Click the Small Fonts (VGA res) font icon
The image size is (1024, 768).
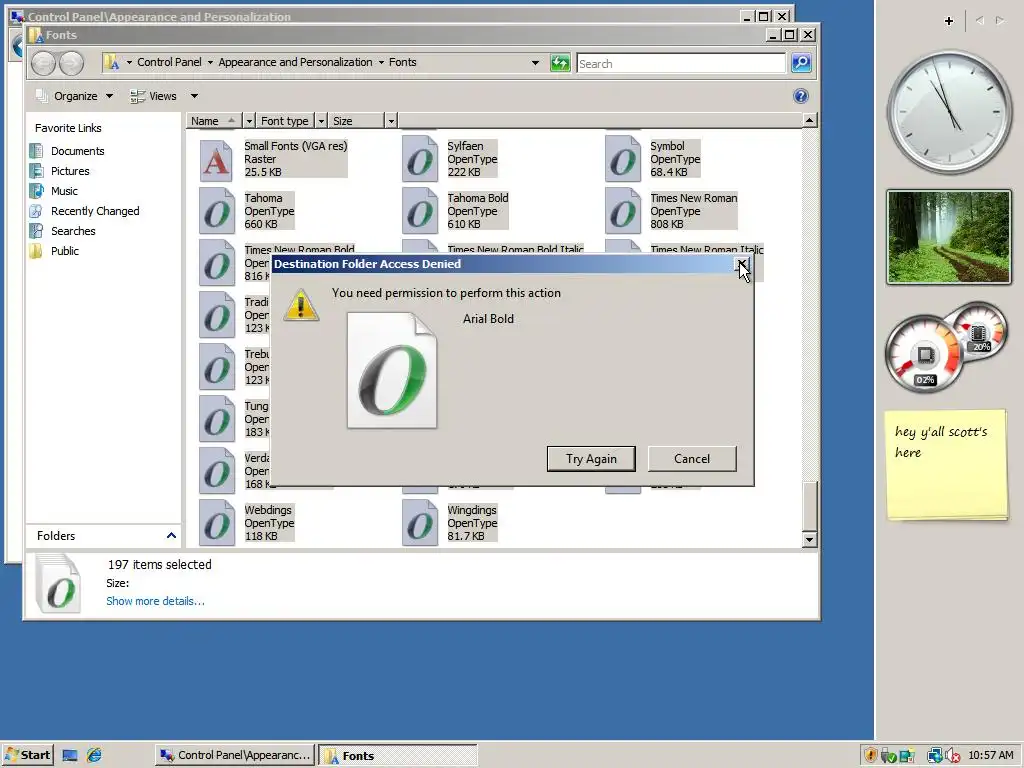pos(216,159)
